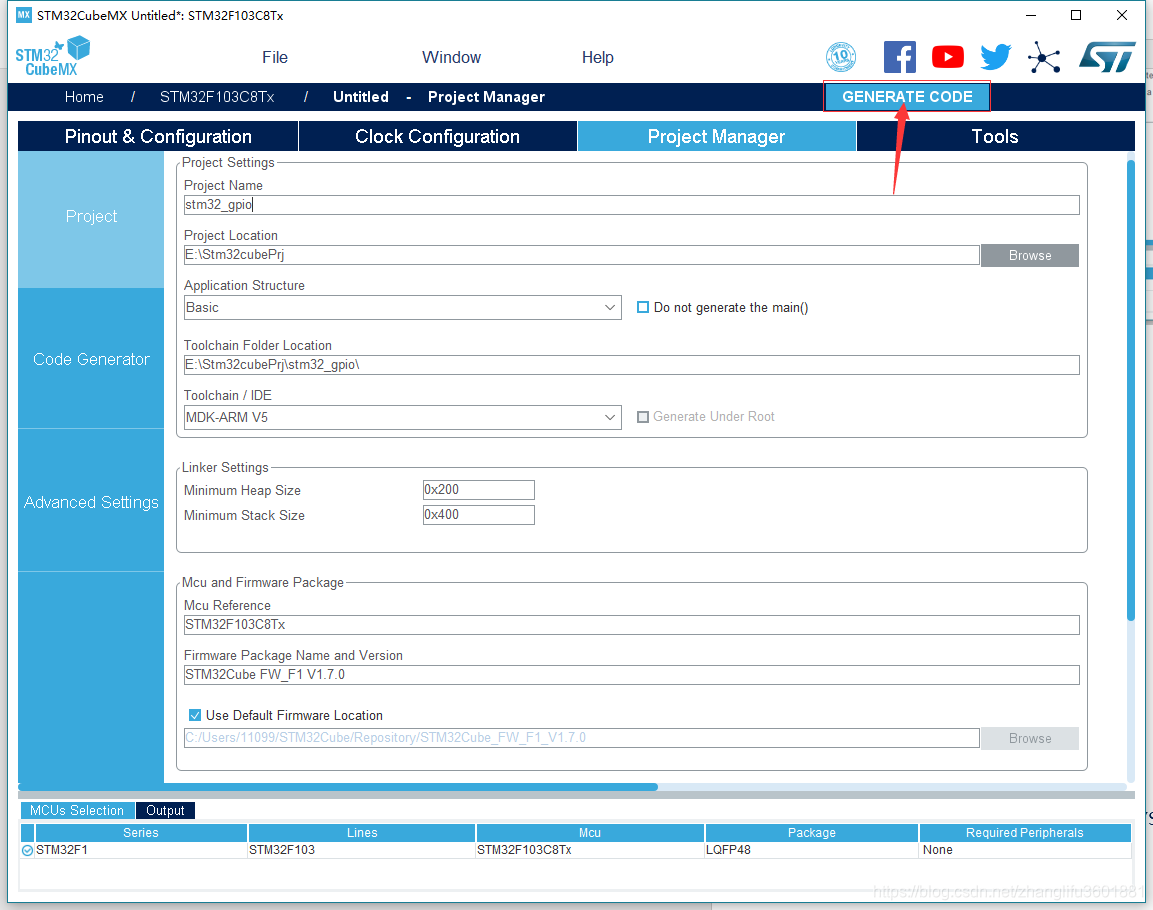
Task: Open the Twitter bird icon link
Action: coord(996,57)
